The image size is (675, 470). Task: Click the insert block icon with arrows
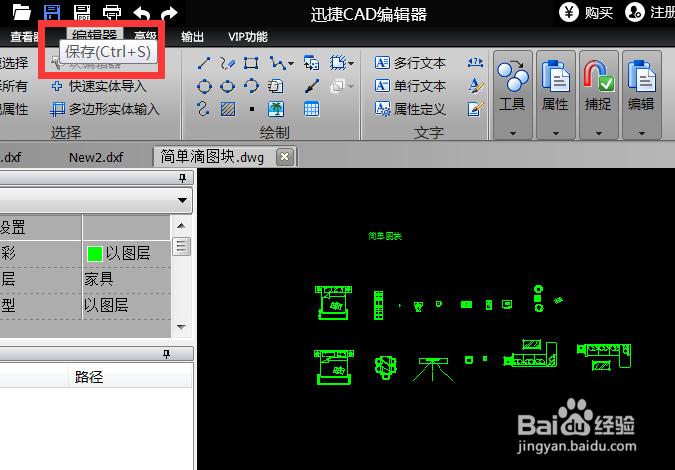click(311, 63)
